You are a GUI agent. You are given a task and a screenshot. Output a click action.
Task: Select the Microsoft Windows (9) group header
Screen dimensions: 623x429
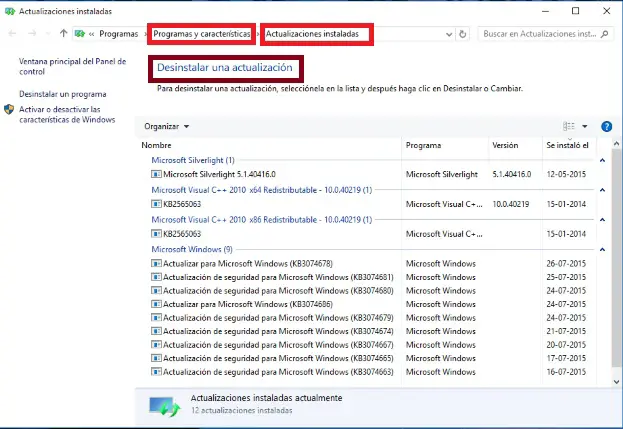click(x=192, y=249)
